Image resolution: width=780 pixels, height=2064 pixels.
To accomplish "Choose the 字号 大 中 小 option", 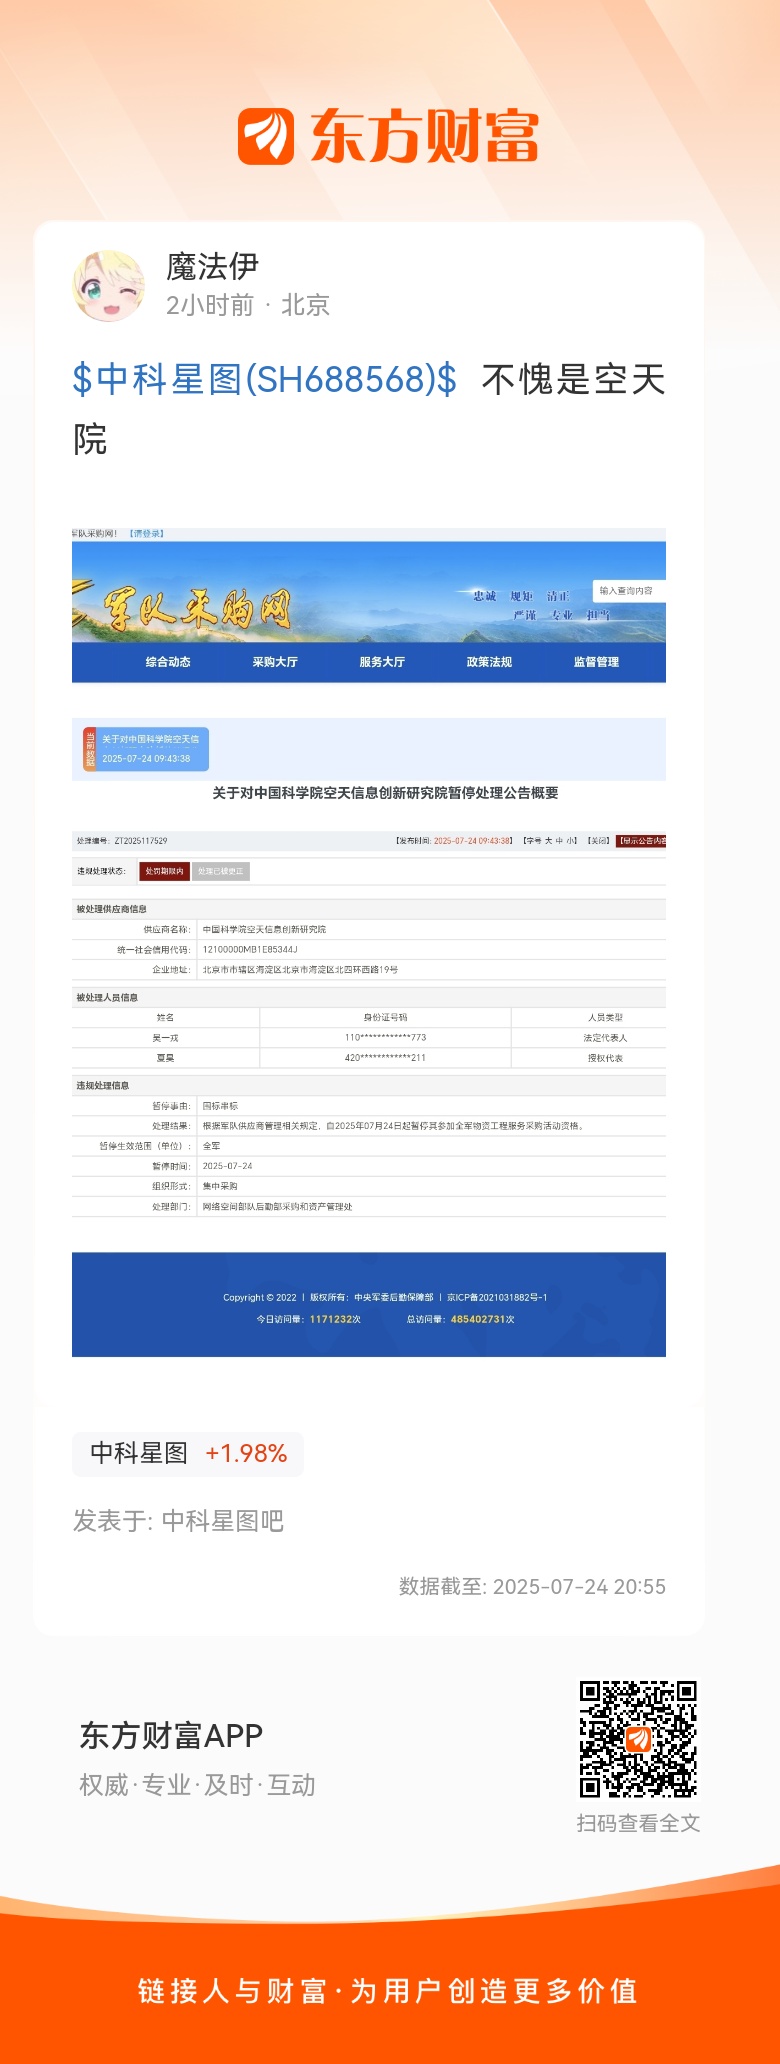I will (x=550, y=841).
